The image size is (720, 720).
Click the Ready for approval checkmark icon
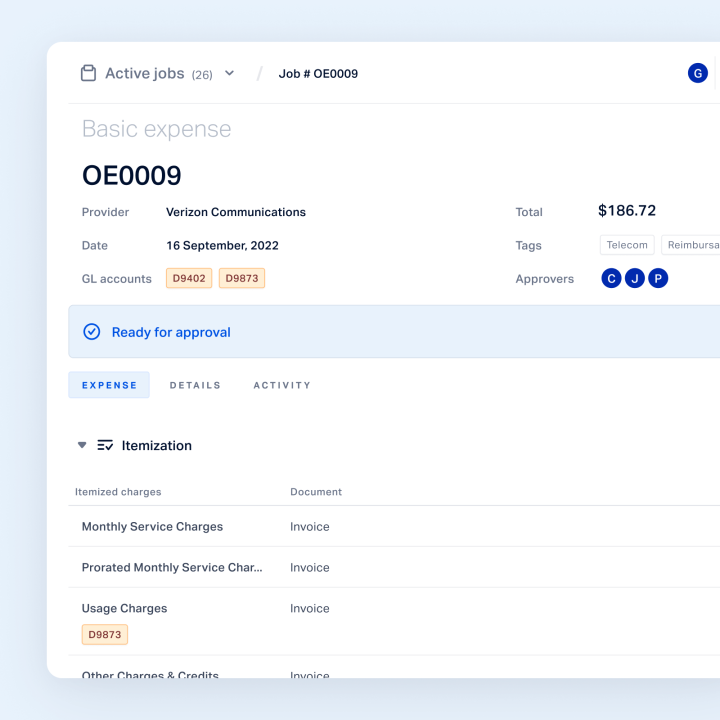[91, 332]
